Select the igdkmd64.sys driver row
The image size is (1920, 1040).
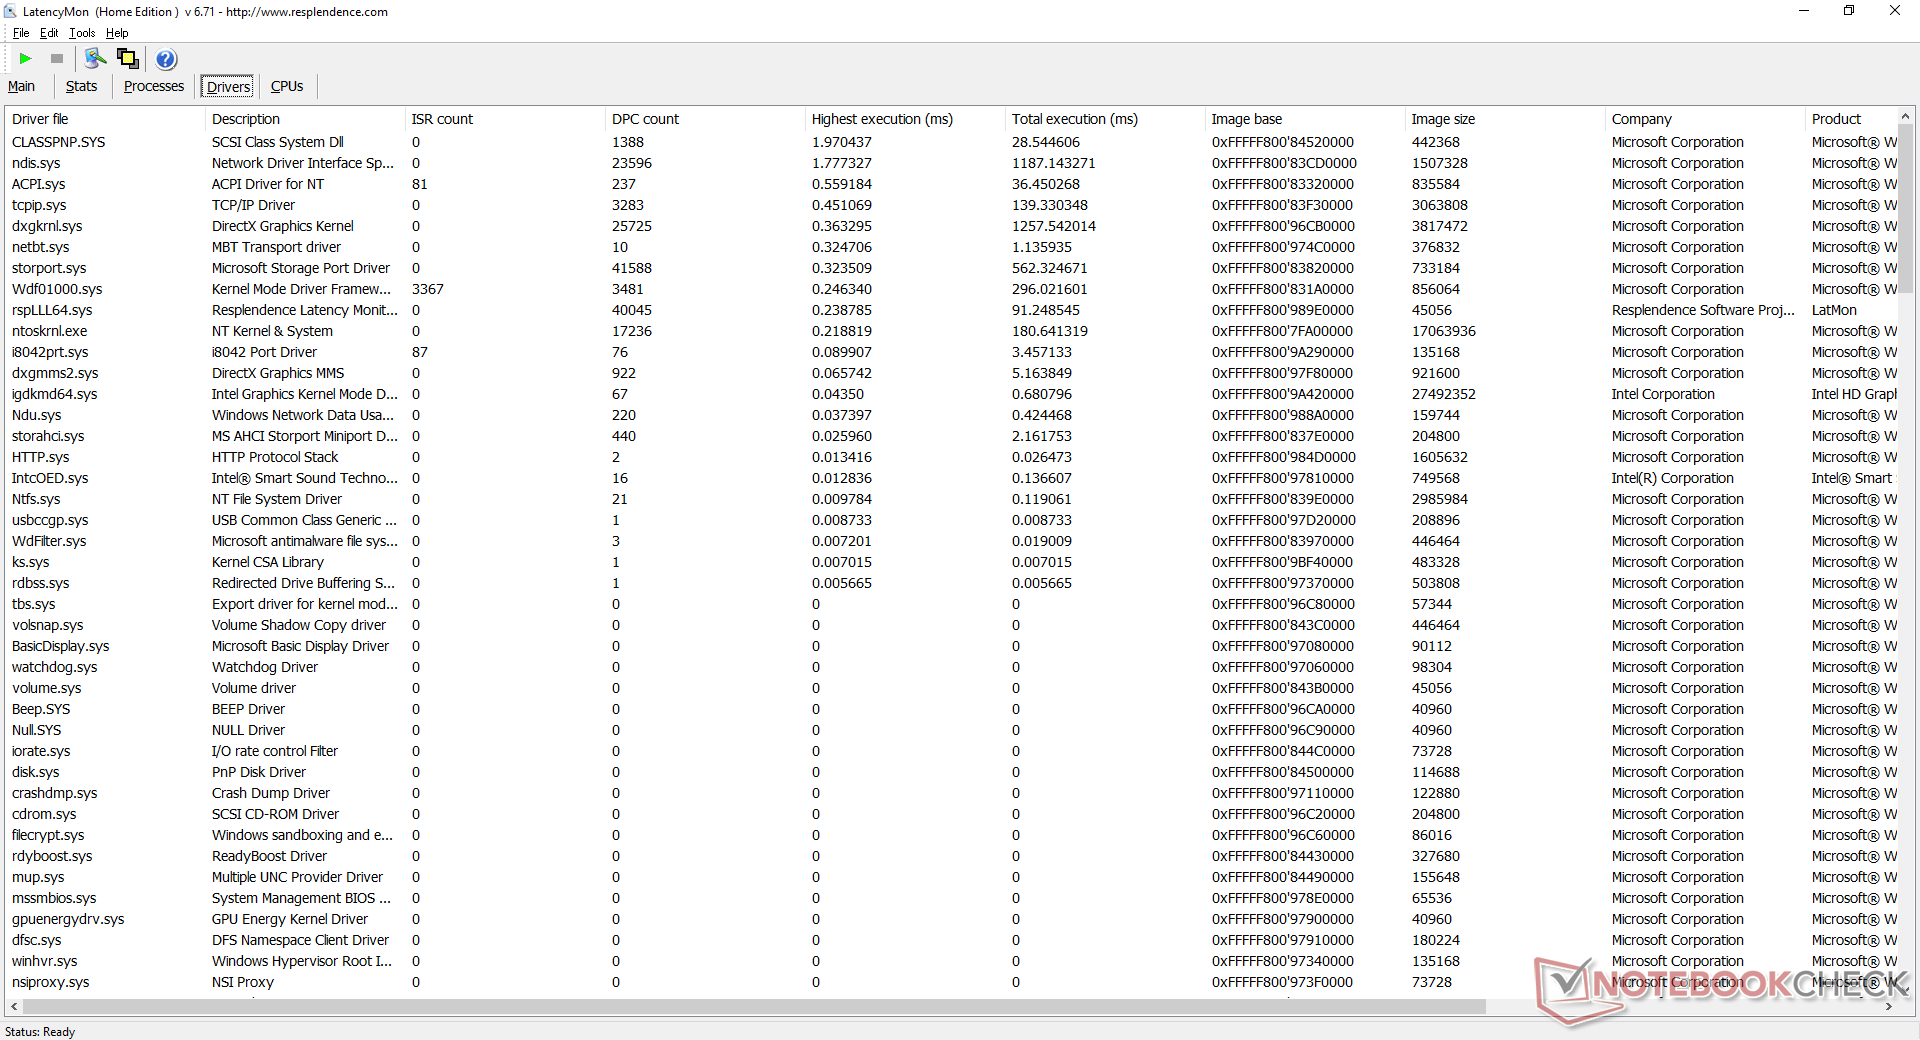[951, 394]
